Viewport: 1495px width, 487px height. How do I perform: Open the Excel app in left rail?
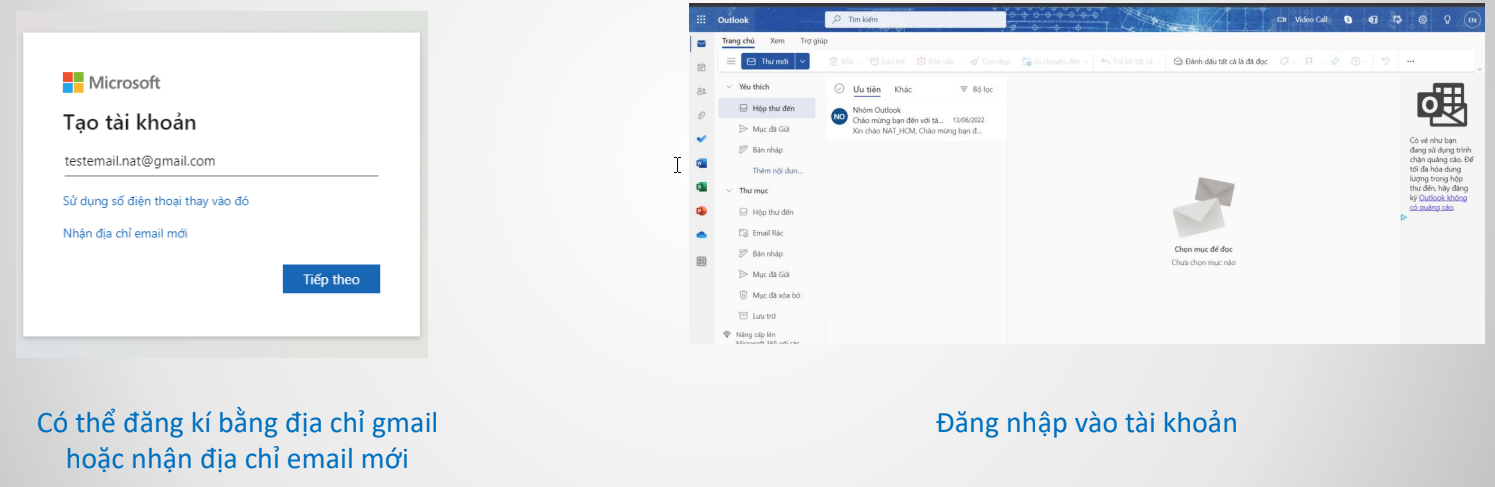click(701, 187)
